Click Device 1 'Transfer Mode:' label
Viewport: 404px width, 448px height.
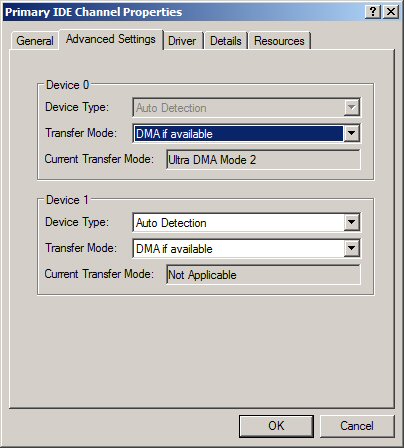click(81, 248)
